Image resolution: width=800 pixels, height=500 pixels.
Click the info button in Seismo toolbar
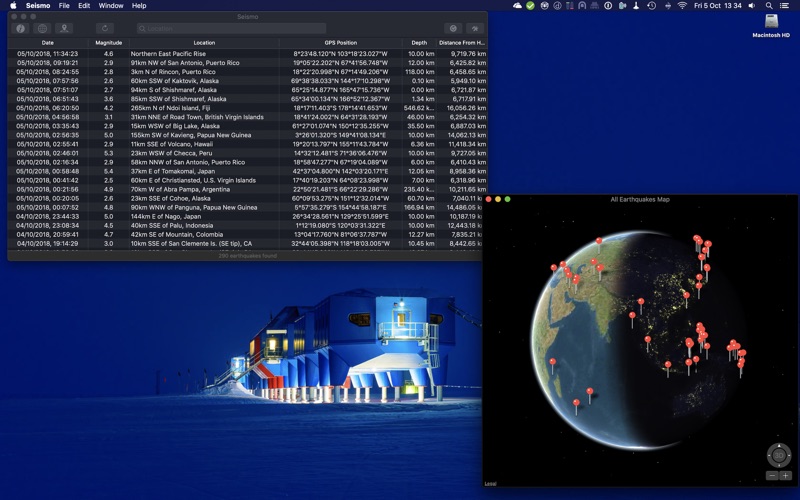tap(20, 29)
